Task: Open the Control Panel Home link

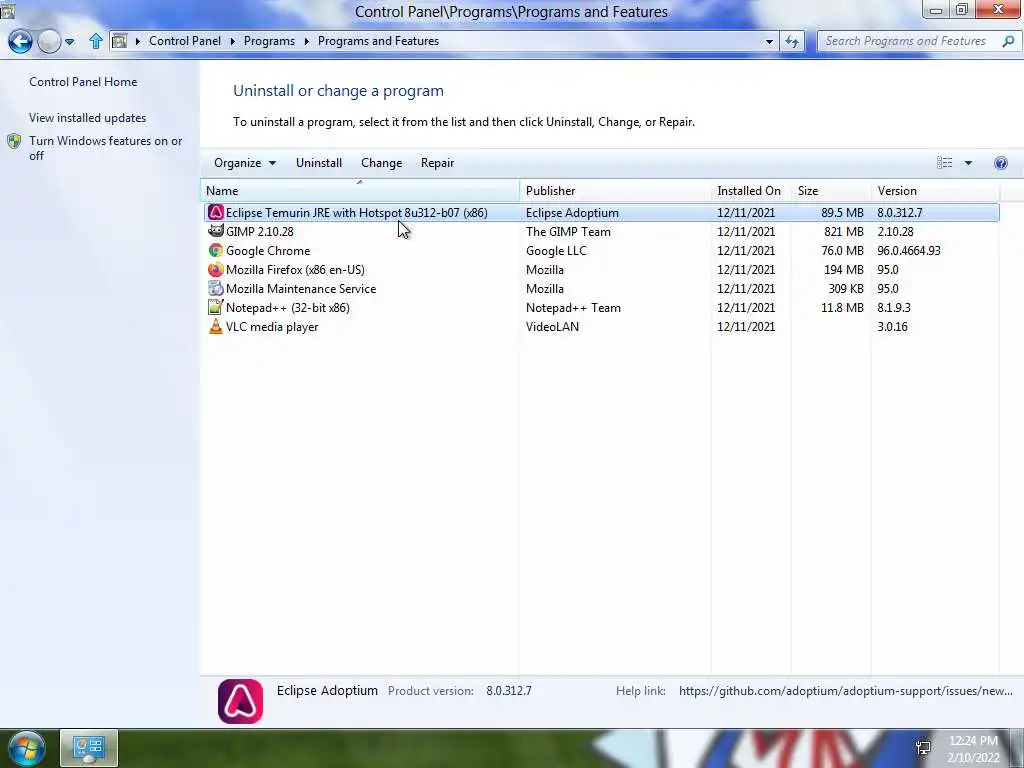Action: (x=83, y=82)
